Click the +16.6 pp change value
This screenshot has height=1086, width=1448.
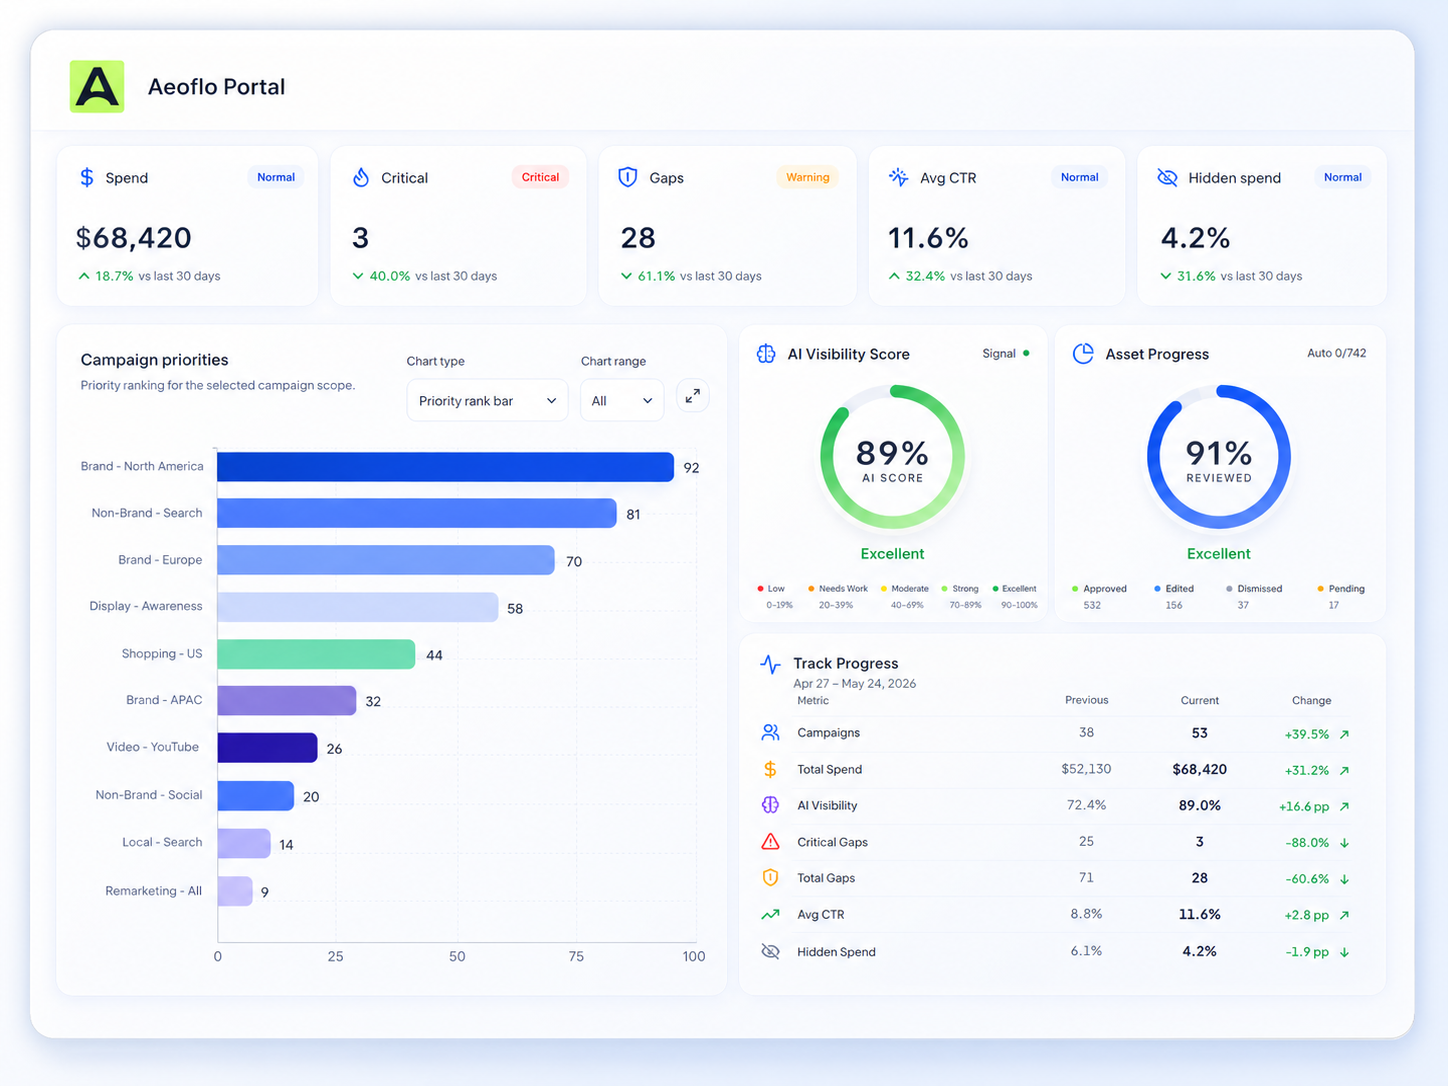[x=1304, y=806]
